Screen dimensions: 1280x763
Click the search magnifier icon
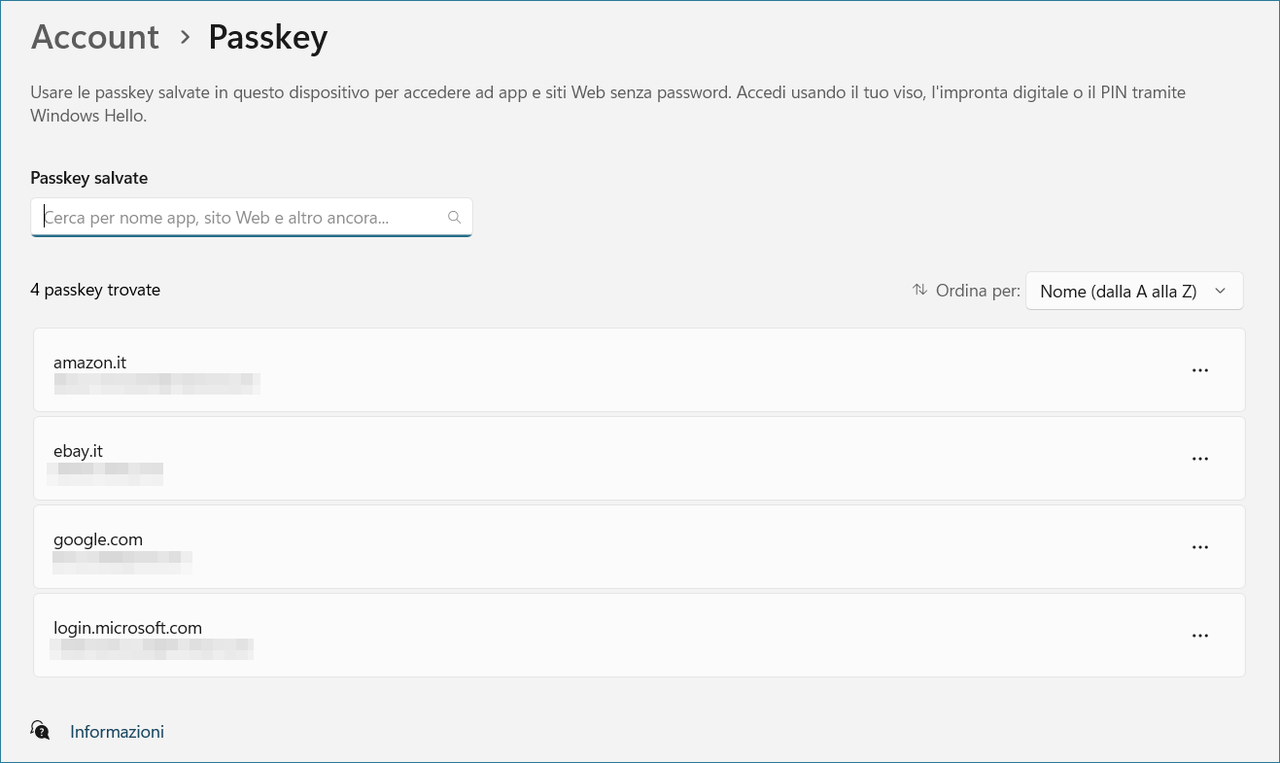pos(454,217)
